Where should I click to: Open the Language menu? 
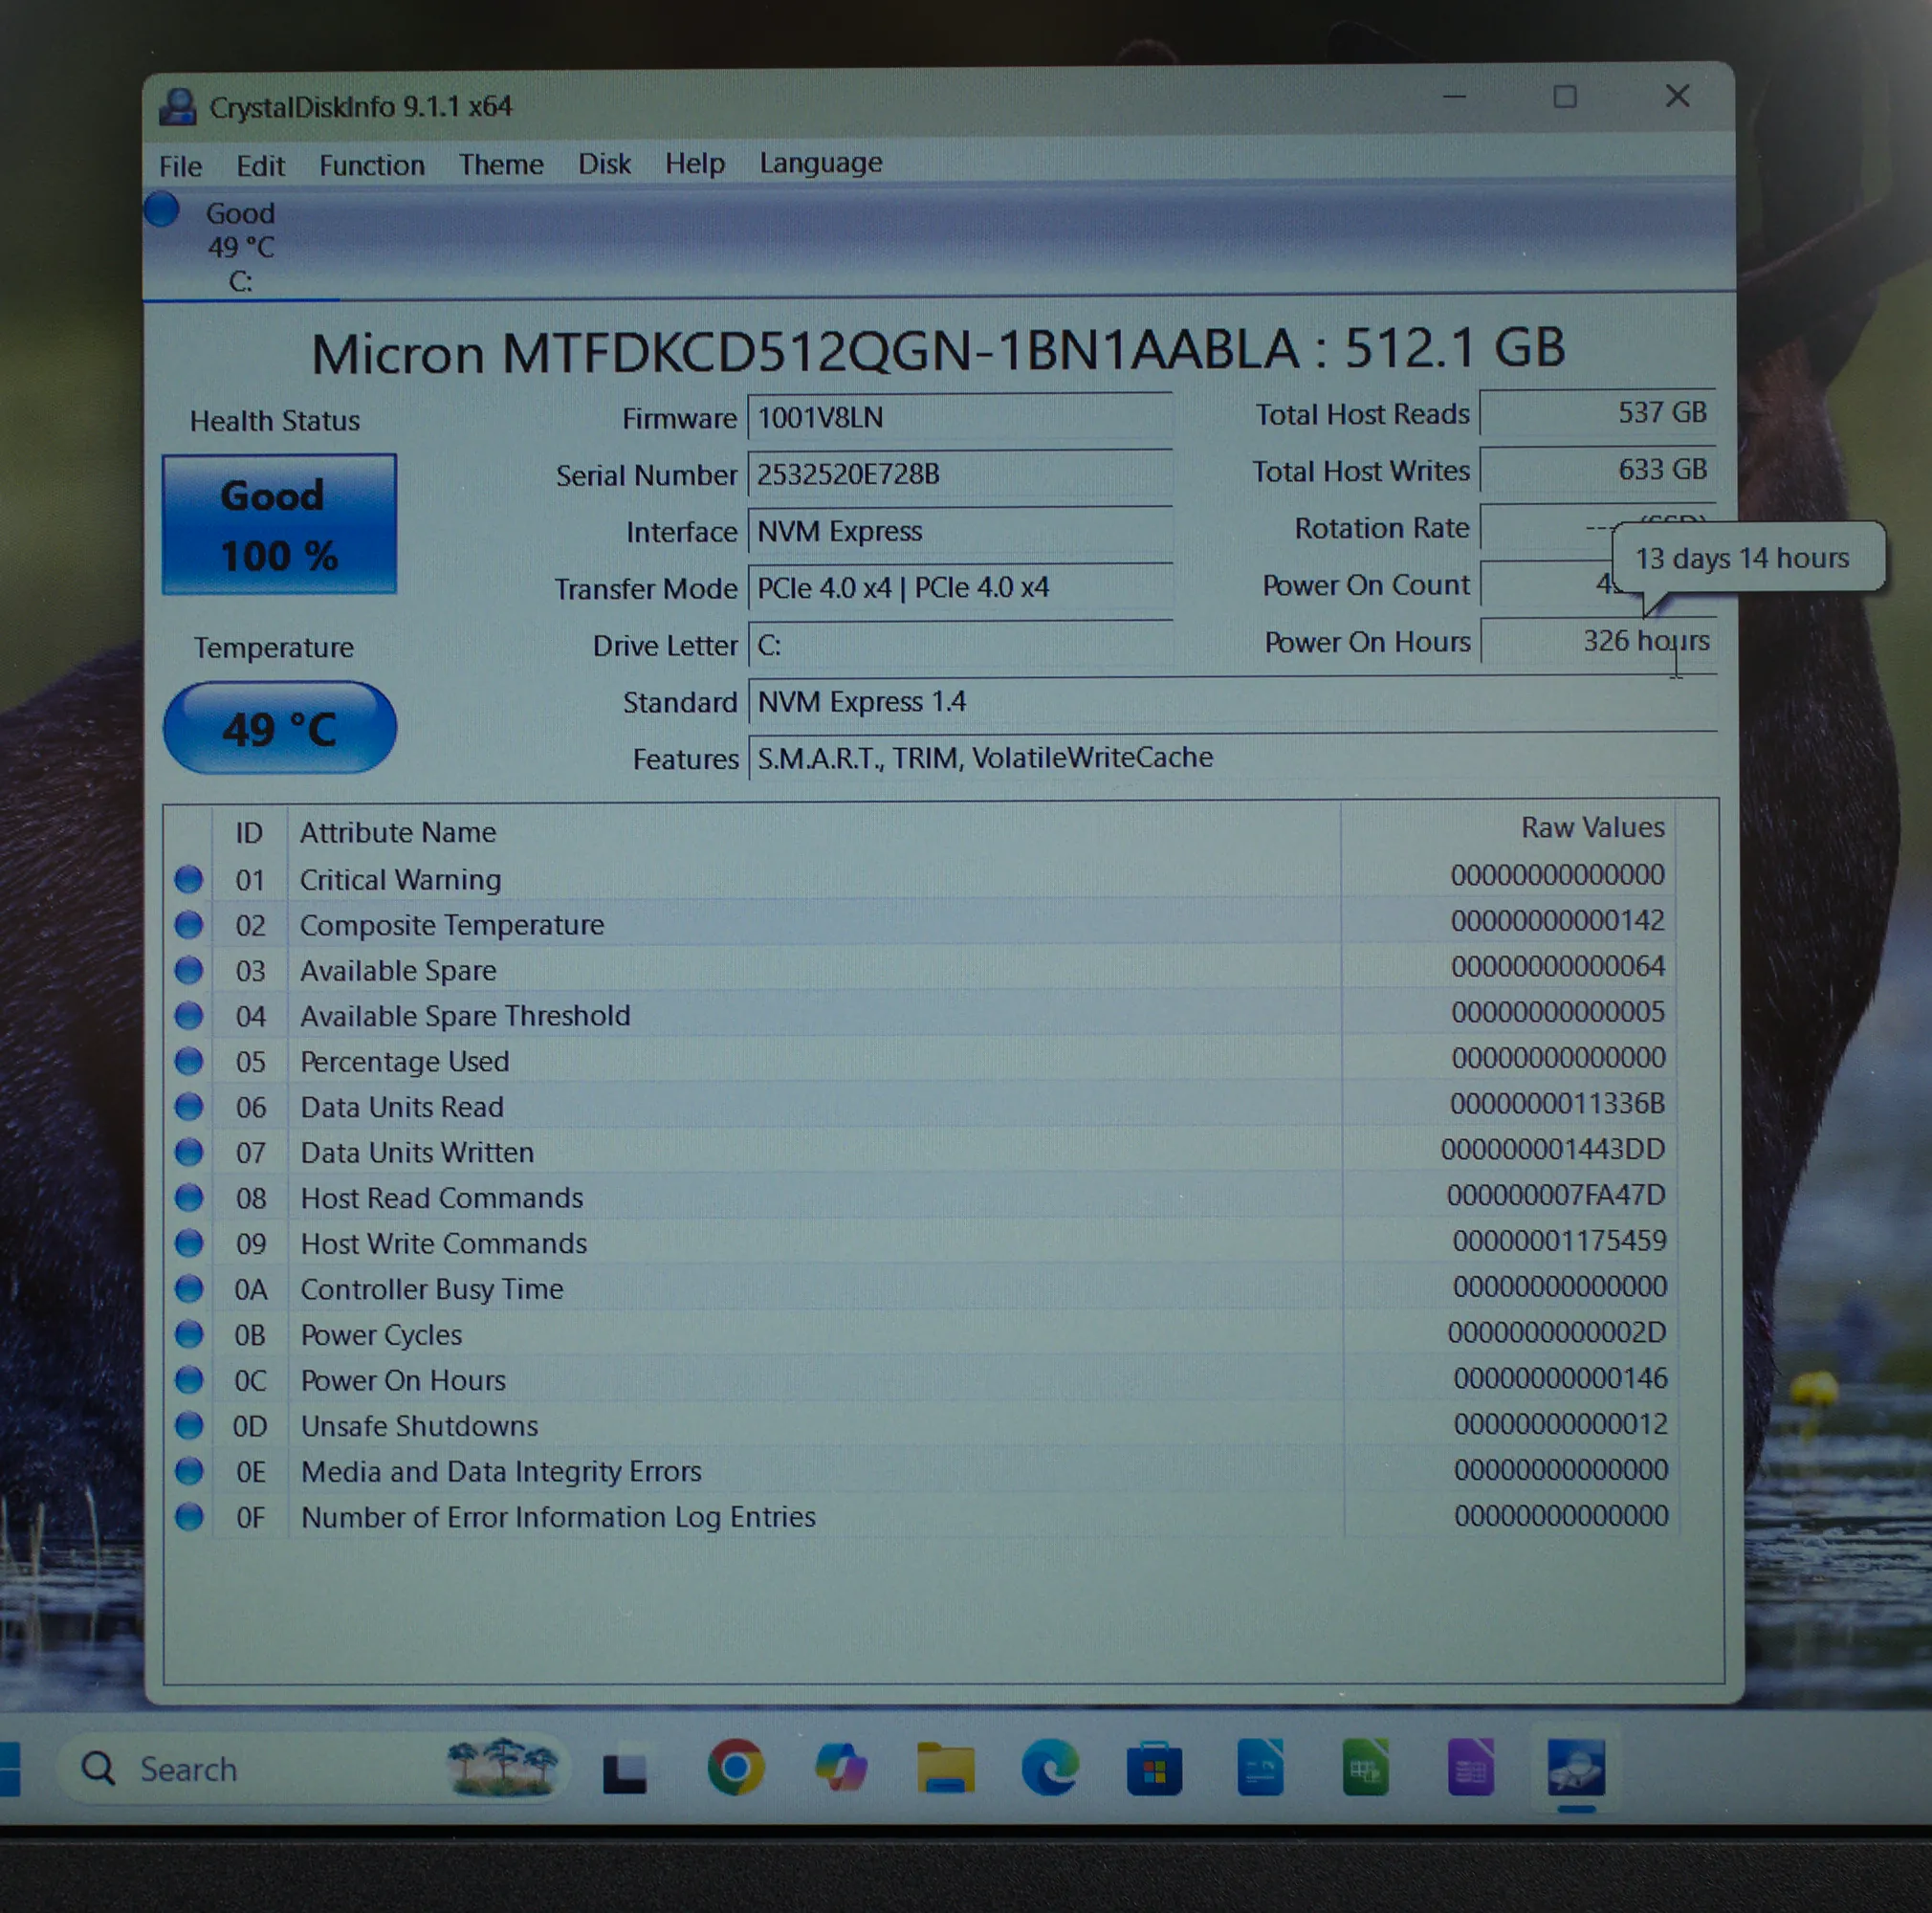click(x=820, y=163)
